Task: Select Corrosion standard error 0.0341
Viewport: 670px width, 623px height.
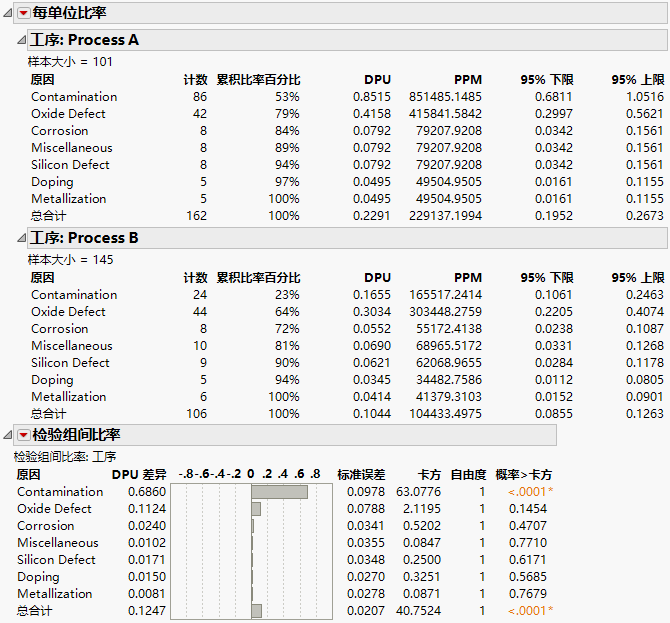Action: pos(366,526)
